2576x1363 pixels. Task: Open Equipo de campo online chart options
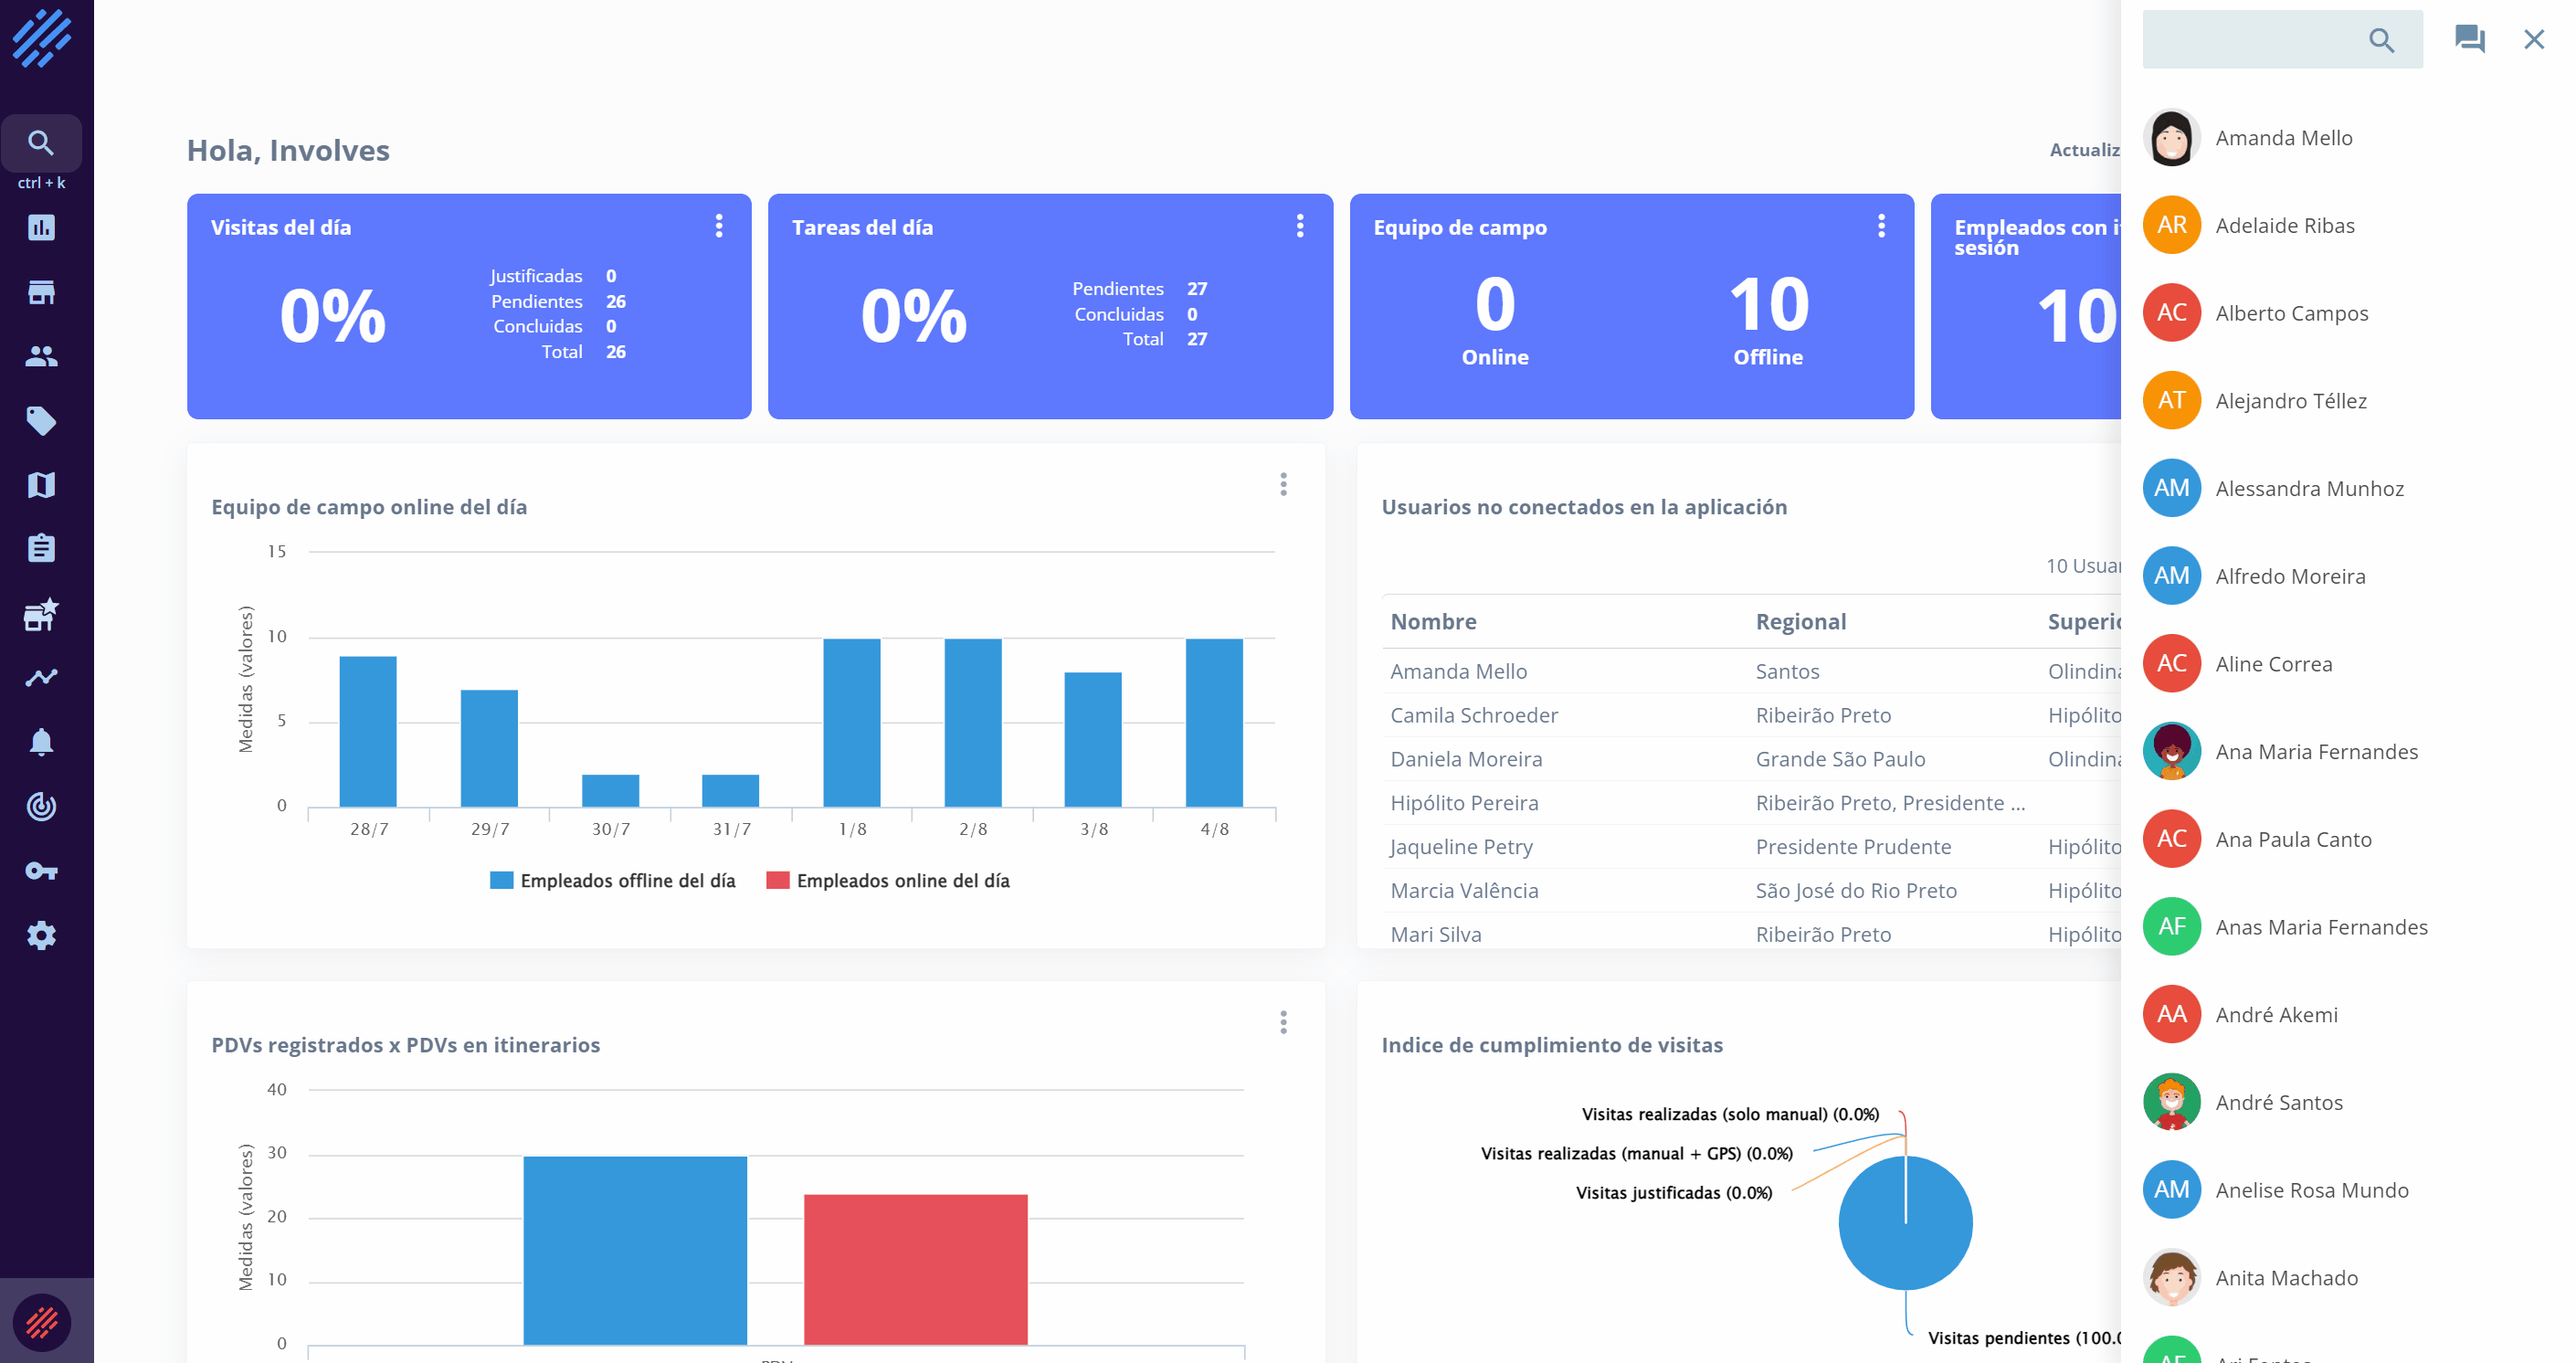1283,485
